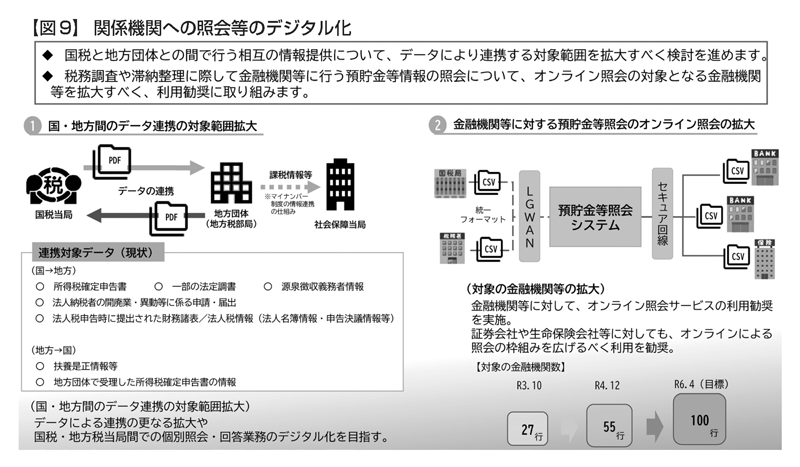The width and height of the screenshot is (800, 467).
Task: Click the R3.10 date label
Action: pyautogui.click(x=529, y=385)
